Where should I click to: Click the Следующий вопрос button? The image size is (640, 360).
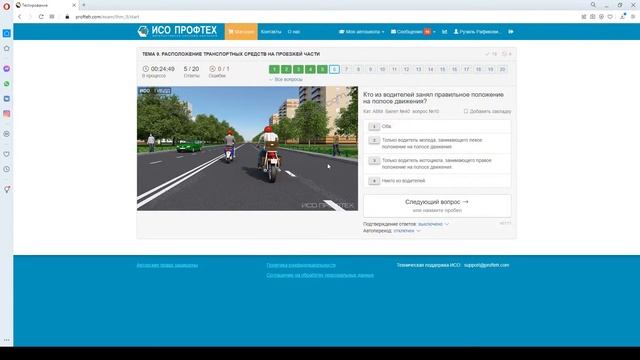pos(437,205)
